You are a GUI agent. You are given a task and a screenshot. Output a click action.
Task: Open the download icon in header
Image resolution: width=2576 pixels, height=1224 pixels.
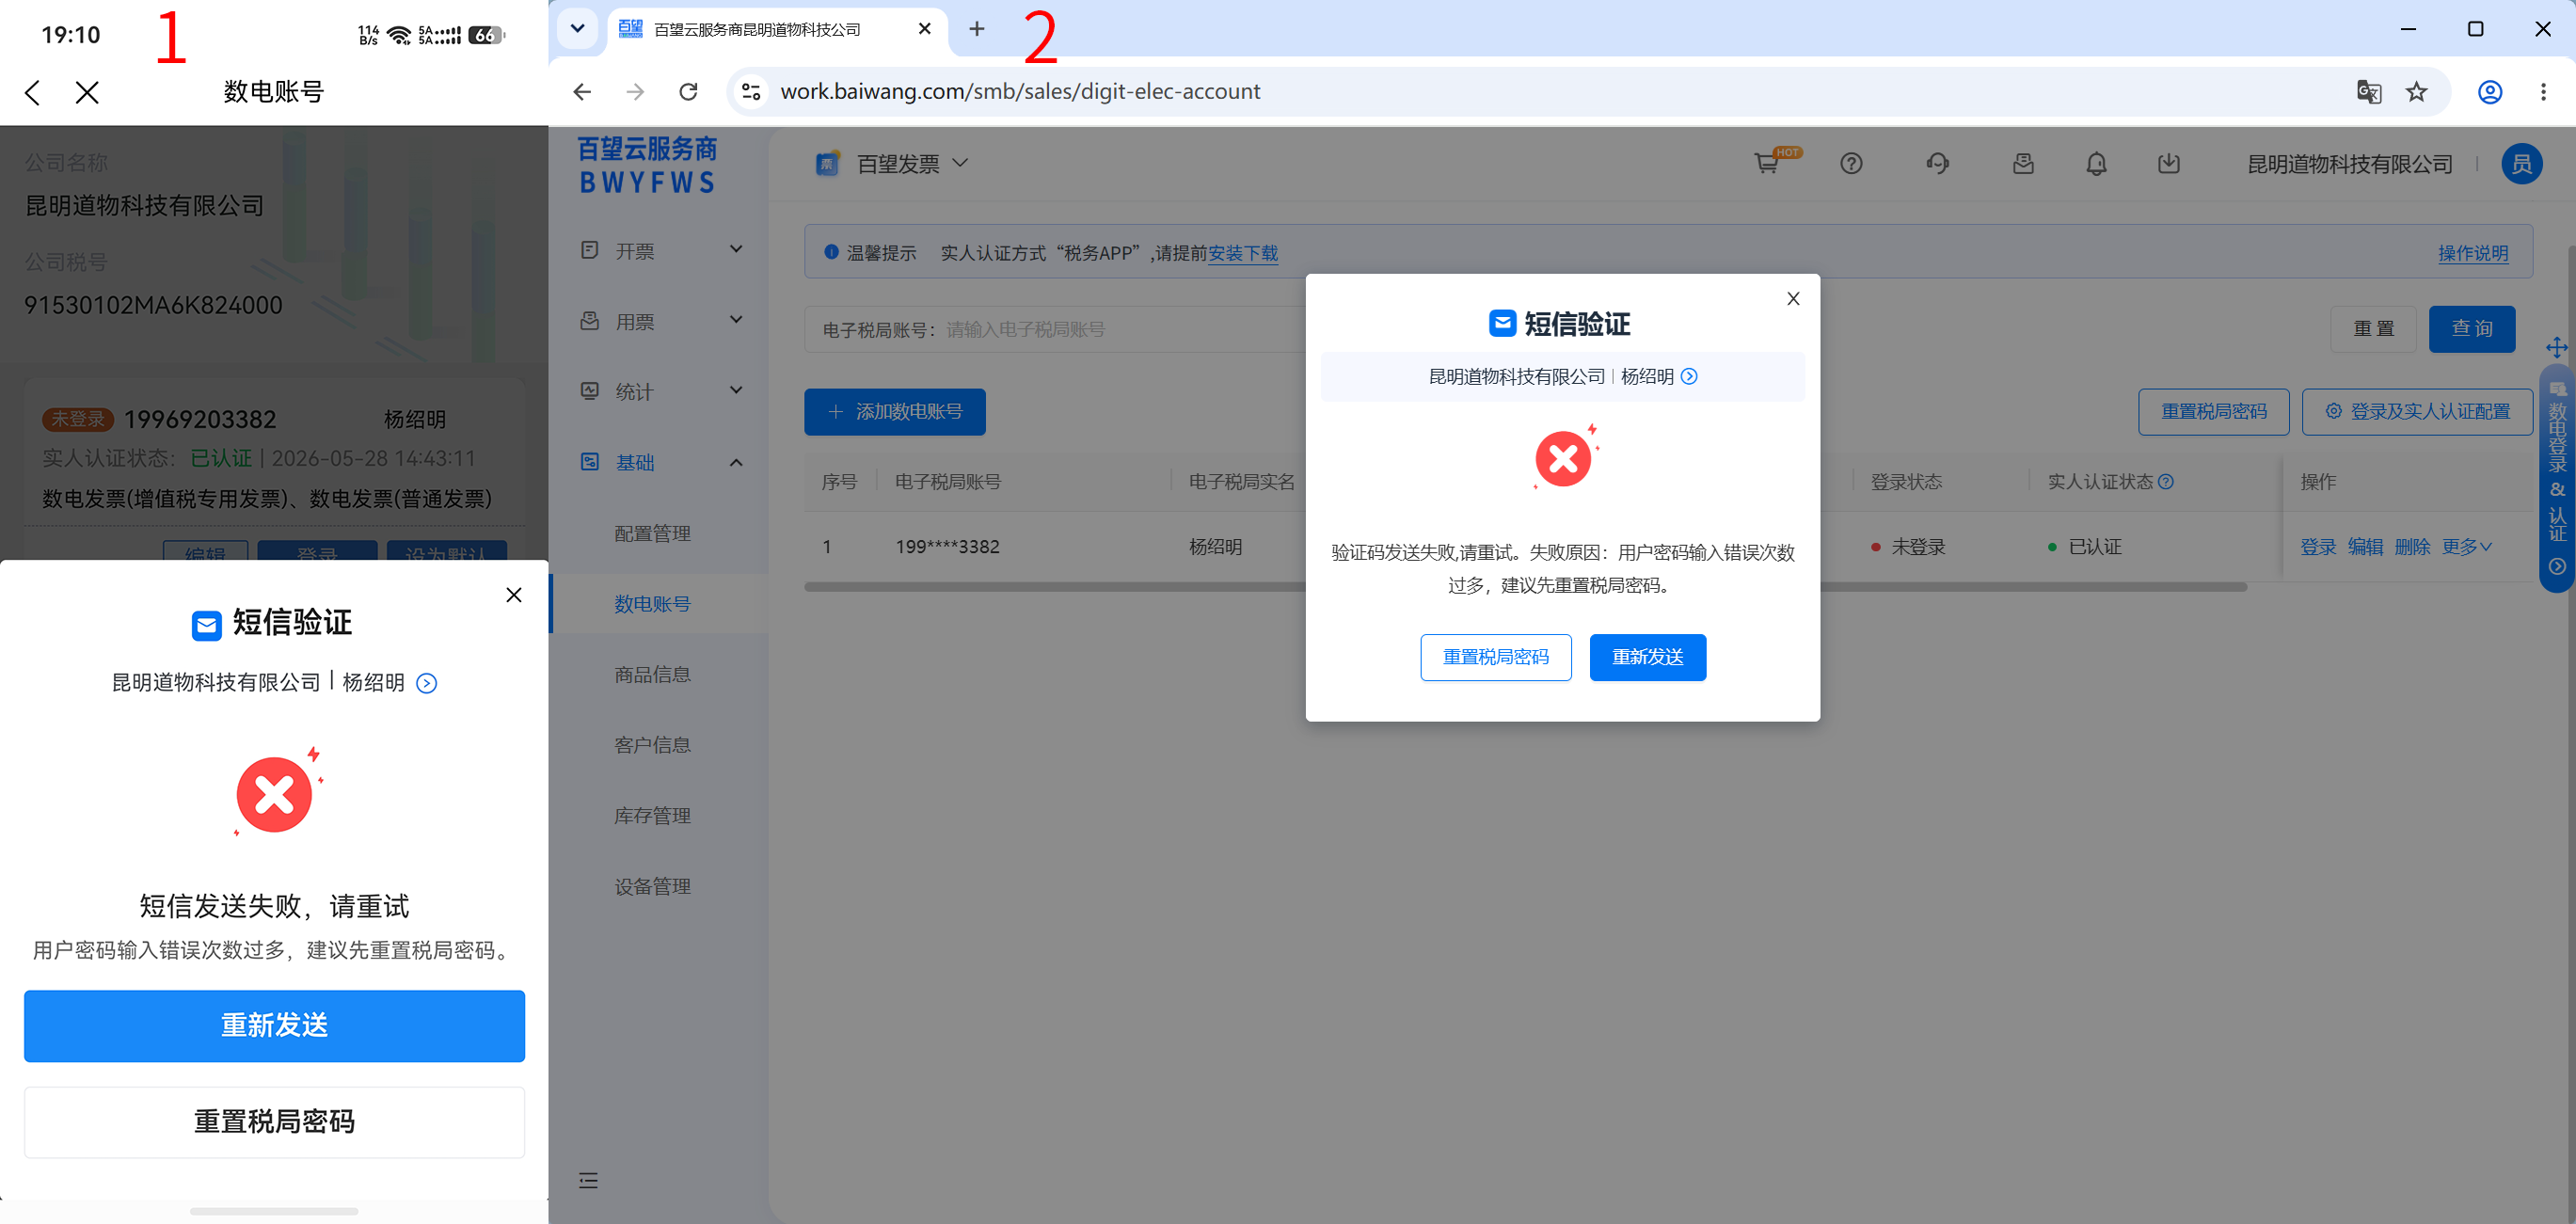2168,164
